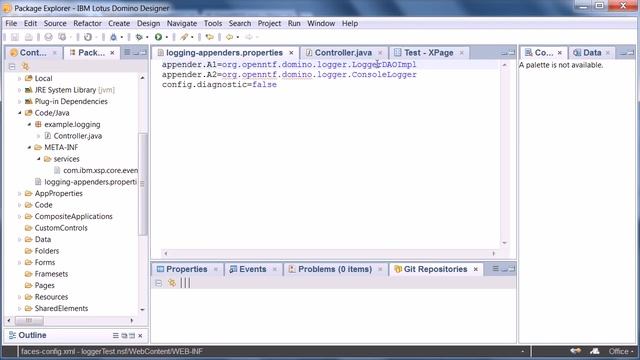Viewport: 640px width, 360px height.
Task: Open the Debug icon dropdown arrow
Action: click(x=122, y=38)
